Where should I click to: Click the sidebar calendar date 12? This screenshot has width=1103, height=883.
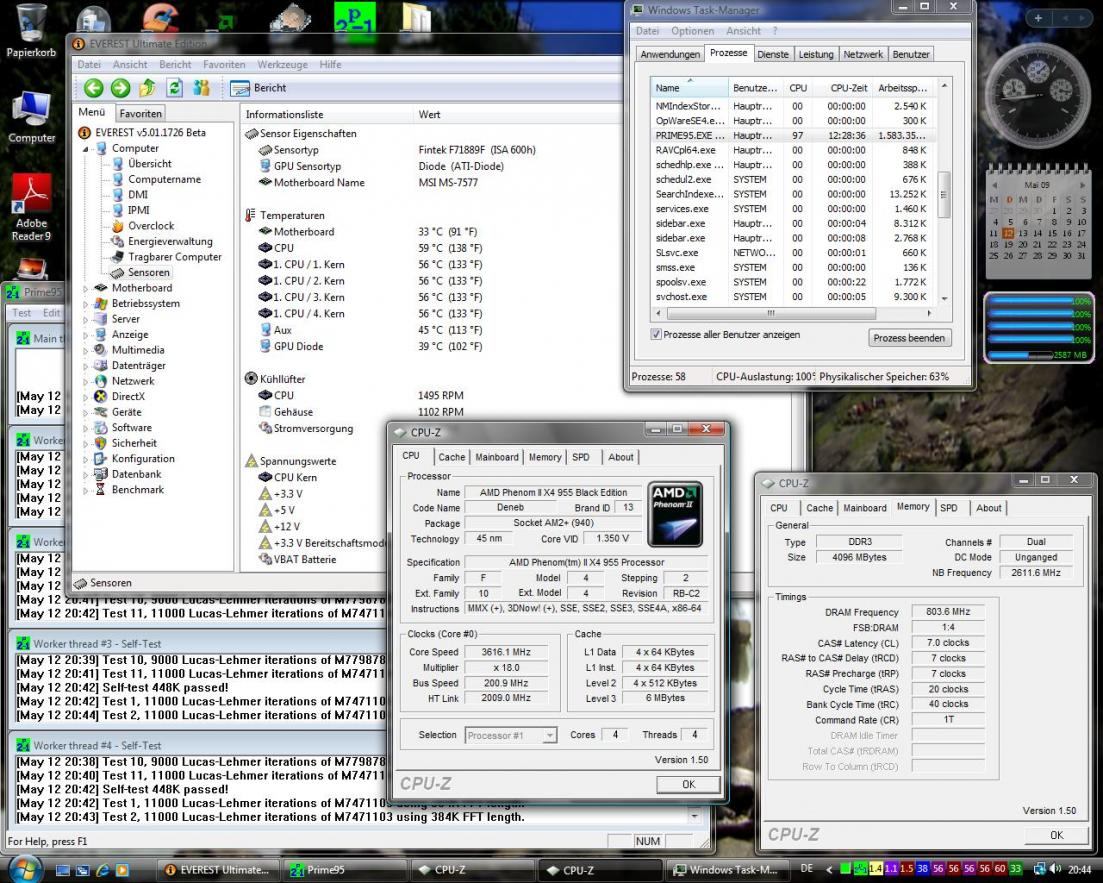tap(1007, 233)
